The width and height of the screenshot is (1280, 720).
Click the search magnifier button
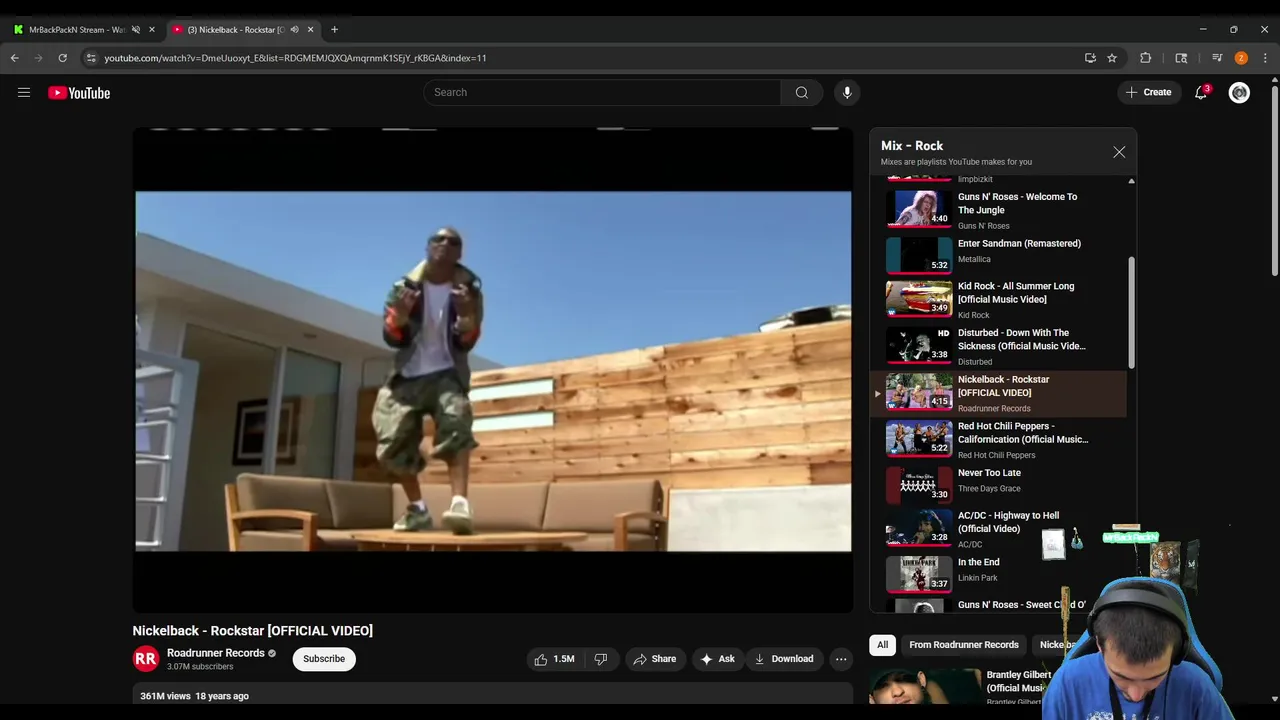[802, 93]
